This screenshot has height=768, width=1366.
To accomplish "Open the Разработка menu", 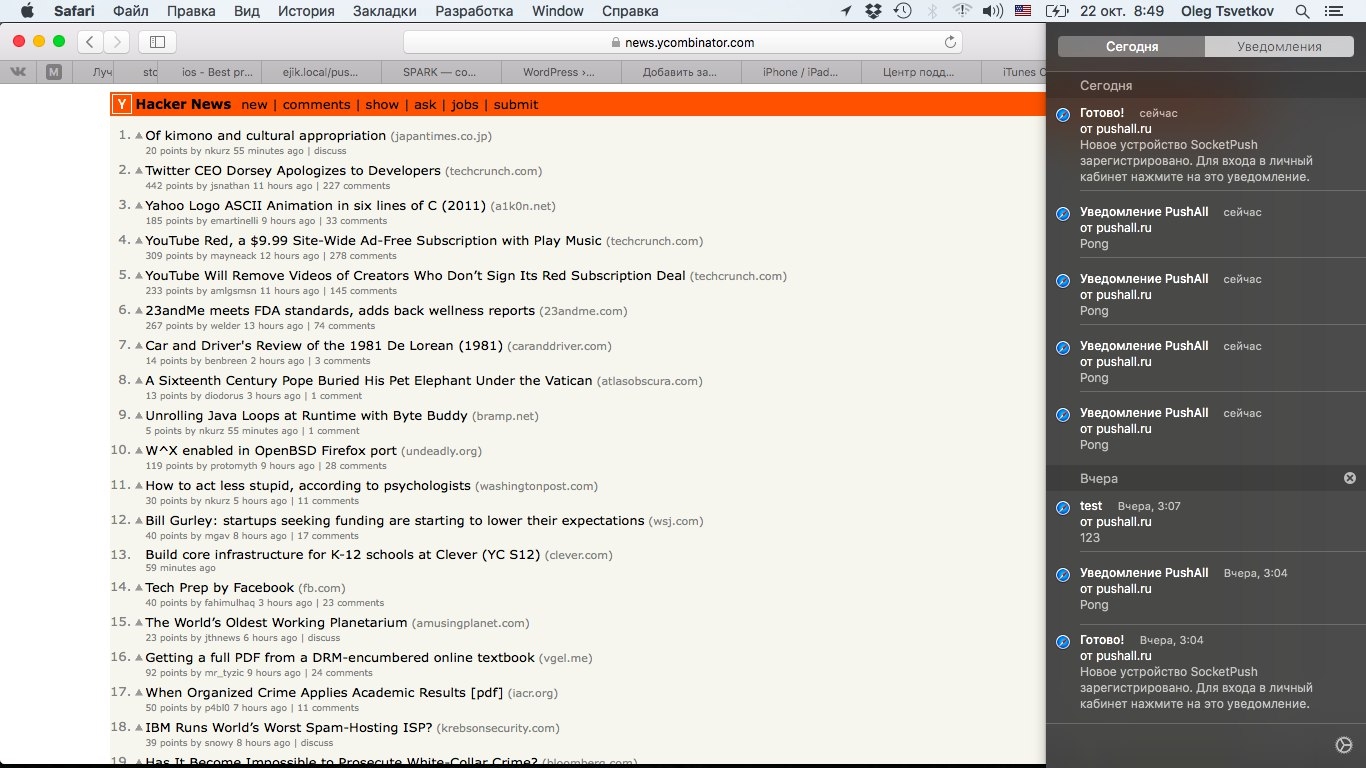I will tap(474, 11).
